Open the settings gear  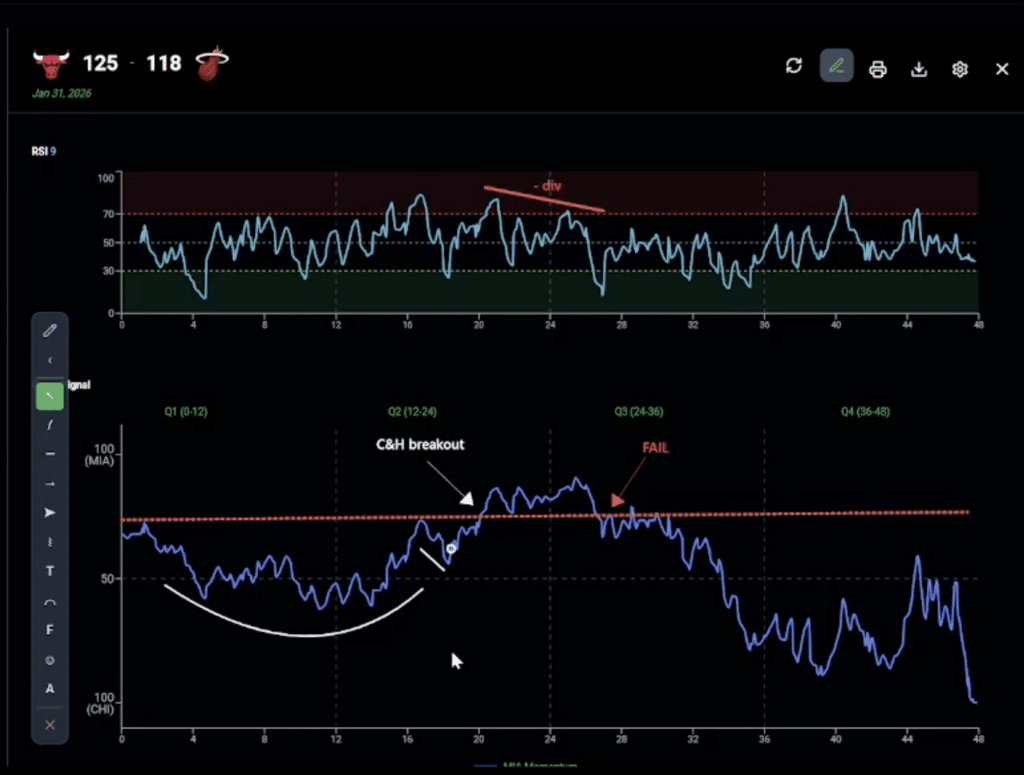[959, 69]
